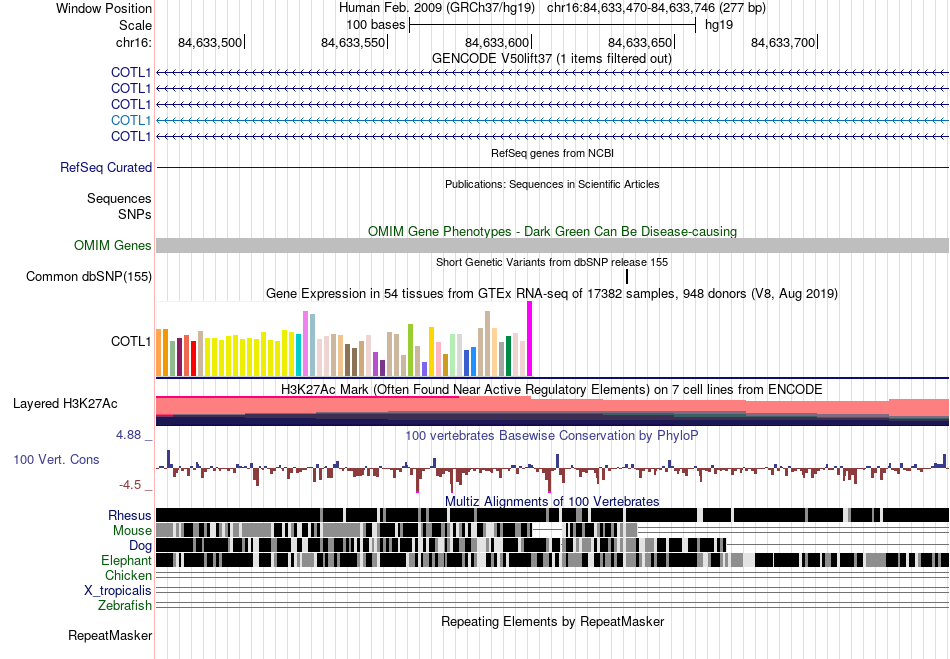
Task: Click the Rhesus species label
Action: (x=130, y=515)
